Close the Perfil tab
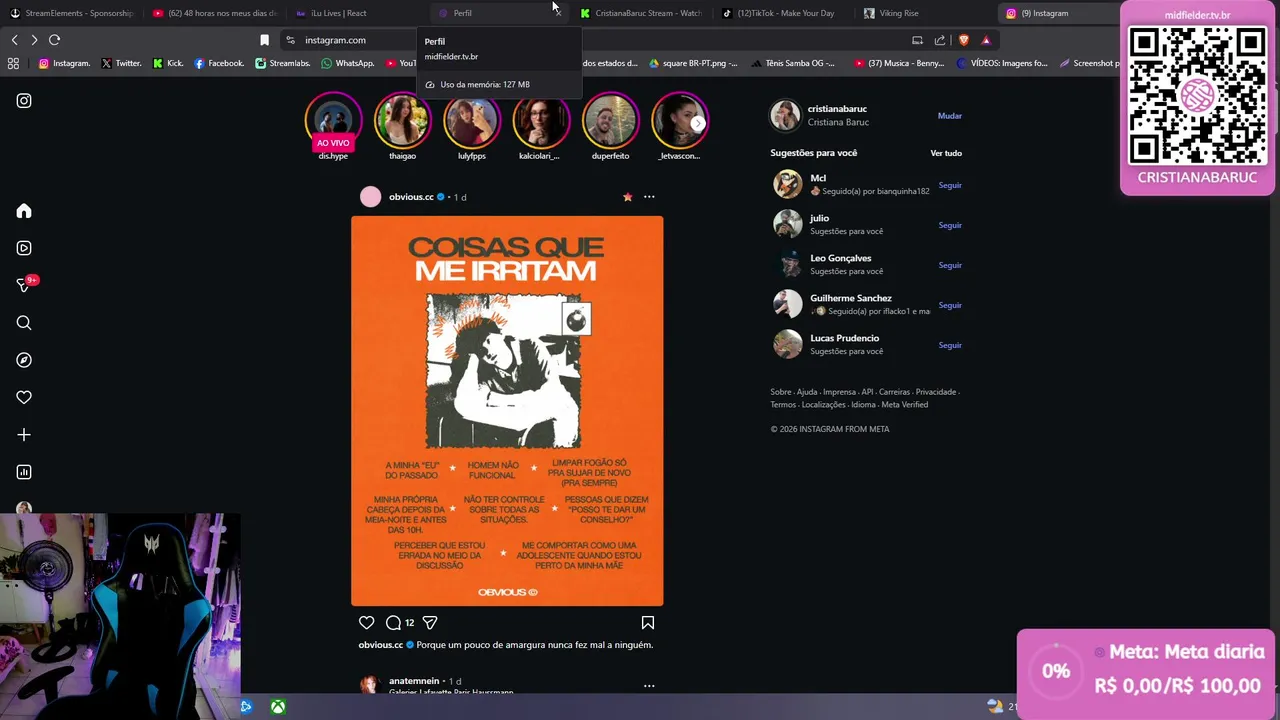1280x720 pixels. (558, 13)
